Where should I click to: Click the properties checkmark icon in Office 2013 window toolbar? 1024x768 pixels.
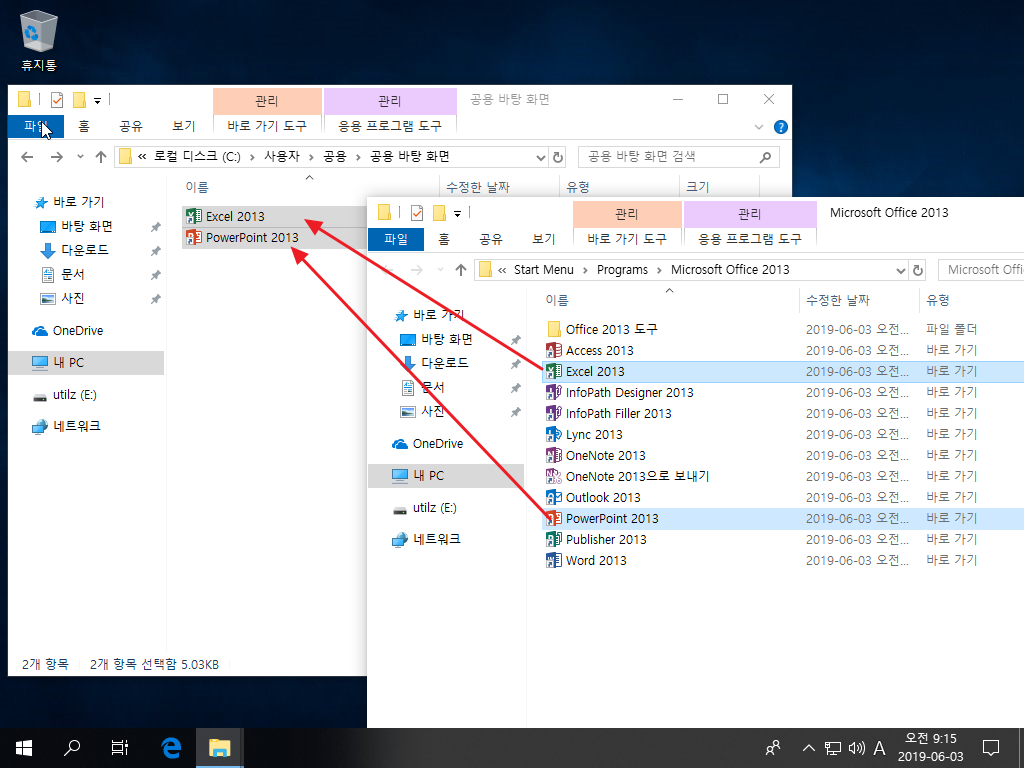tap(417, 212)
